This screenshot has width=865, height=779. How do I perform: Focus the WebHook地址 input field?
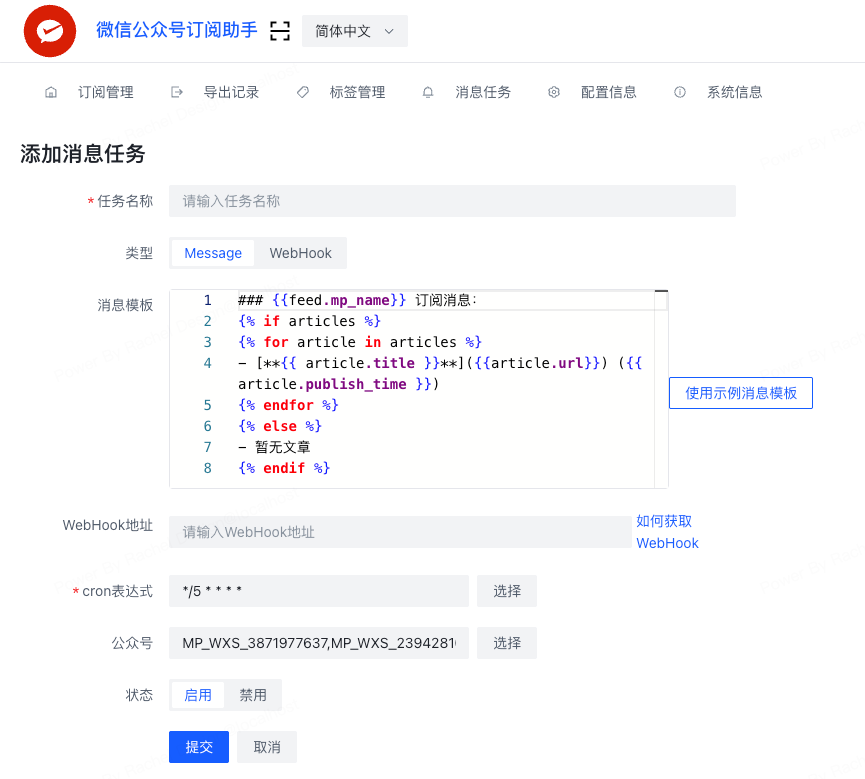(401, 532)
